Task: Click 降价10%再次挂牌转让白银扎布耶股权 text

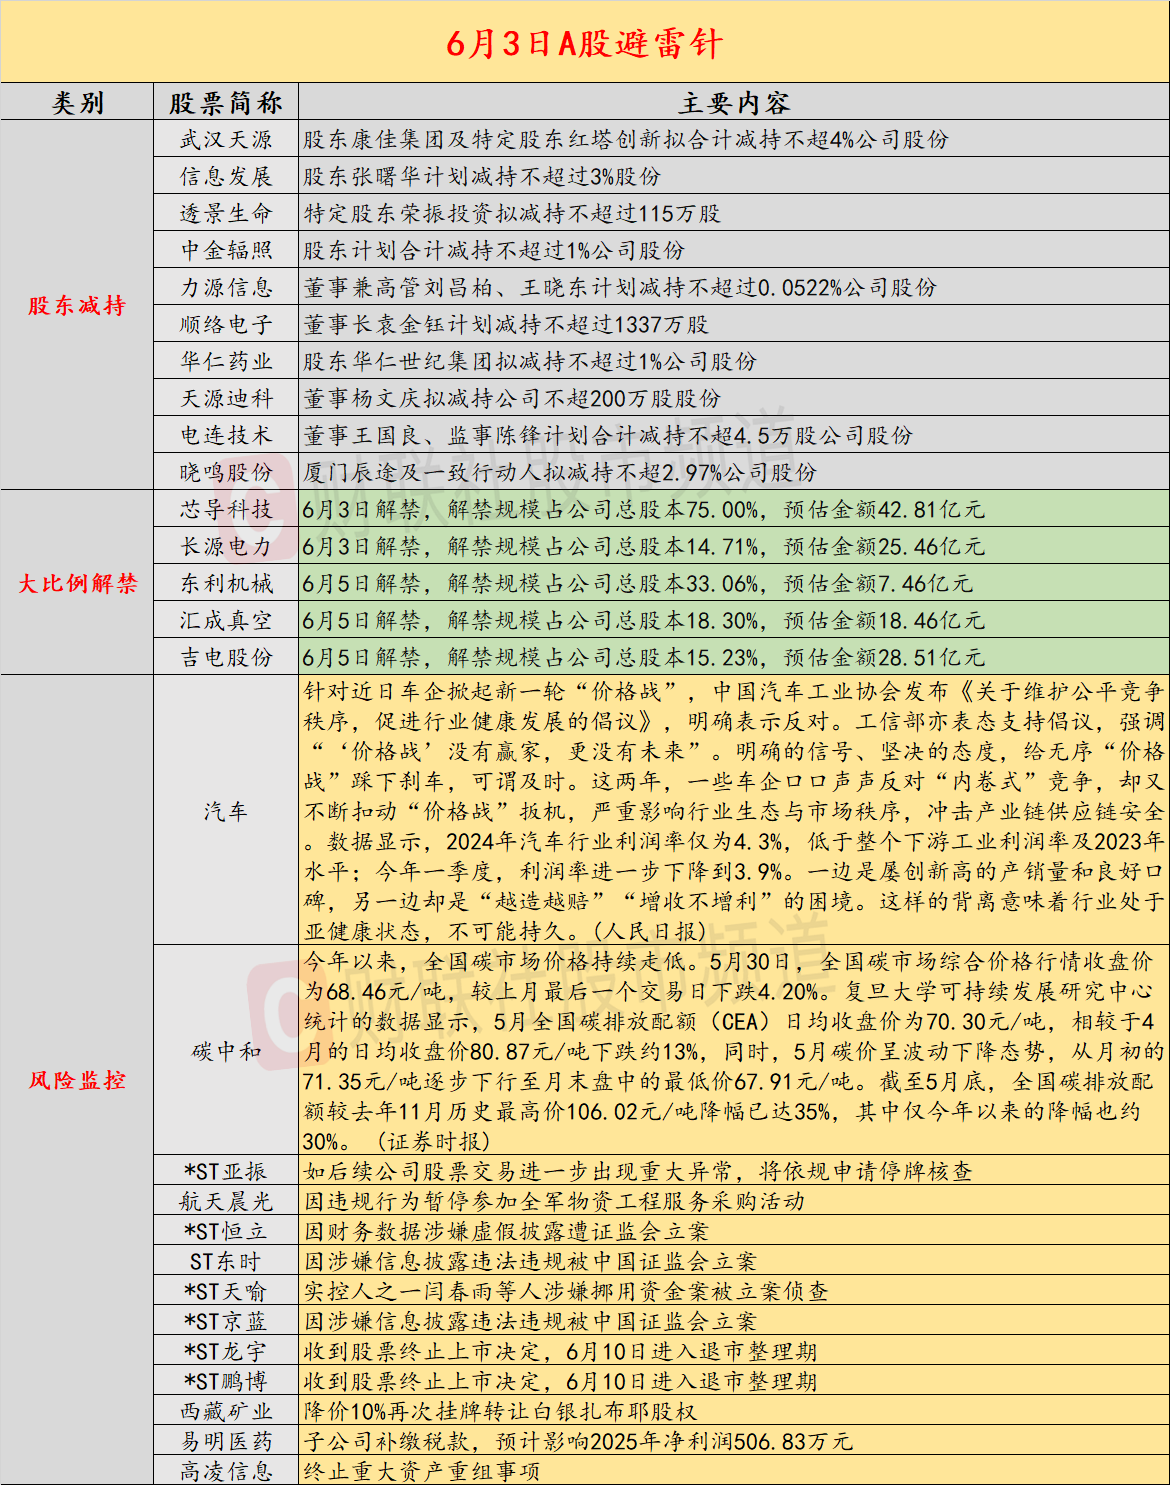Action: [x=500, y=1412]
